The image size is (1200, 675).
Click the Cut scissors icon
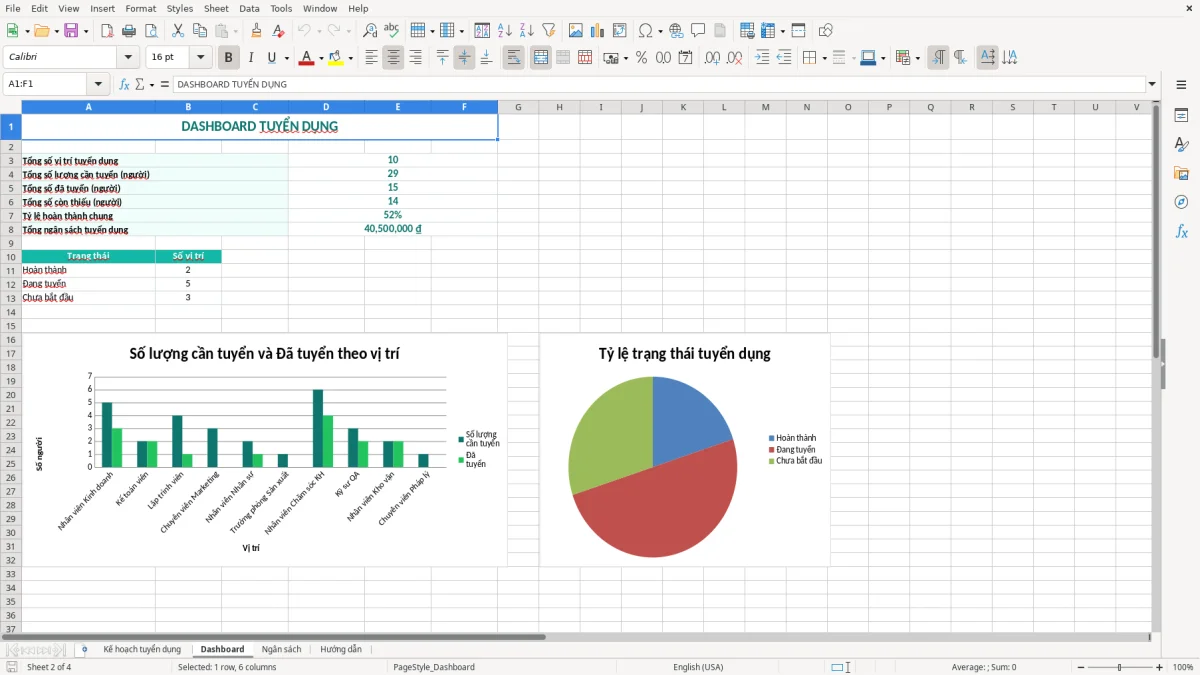(x=177, y=31)
